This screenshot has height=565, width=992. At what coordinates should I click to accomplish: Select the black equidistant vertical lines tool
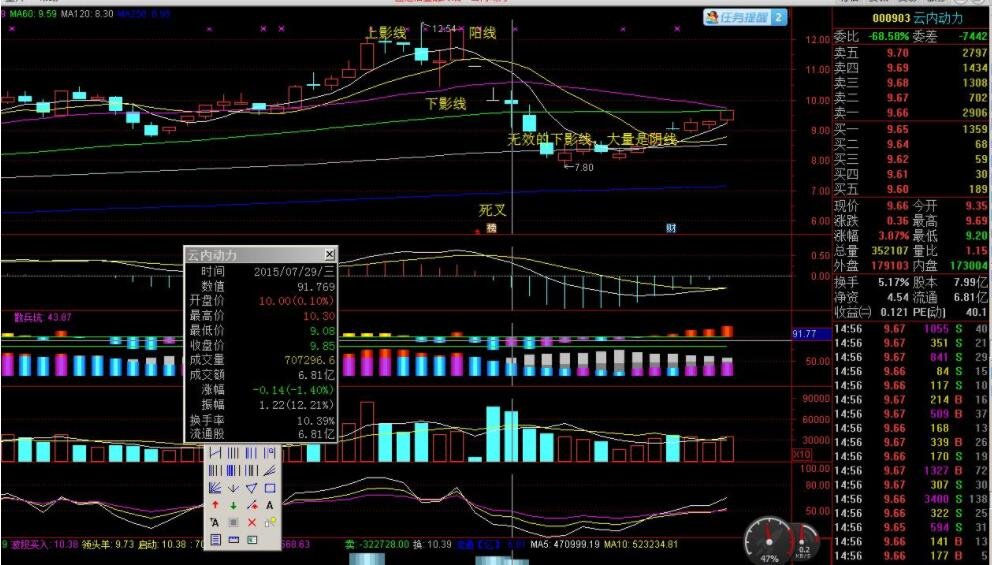point(233,453)
